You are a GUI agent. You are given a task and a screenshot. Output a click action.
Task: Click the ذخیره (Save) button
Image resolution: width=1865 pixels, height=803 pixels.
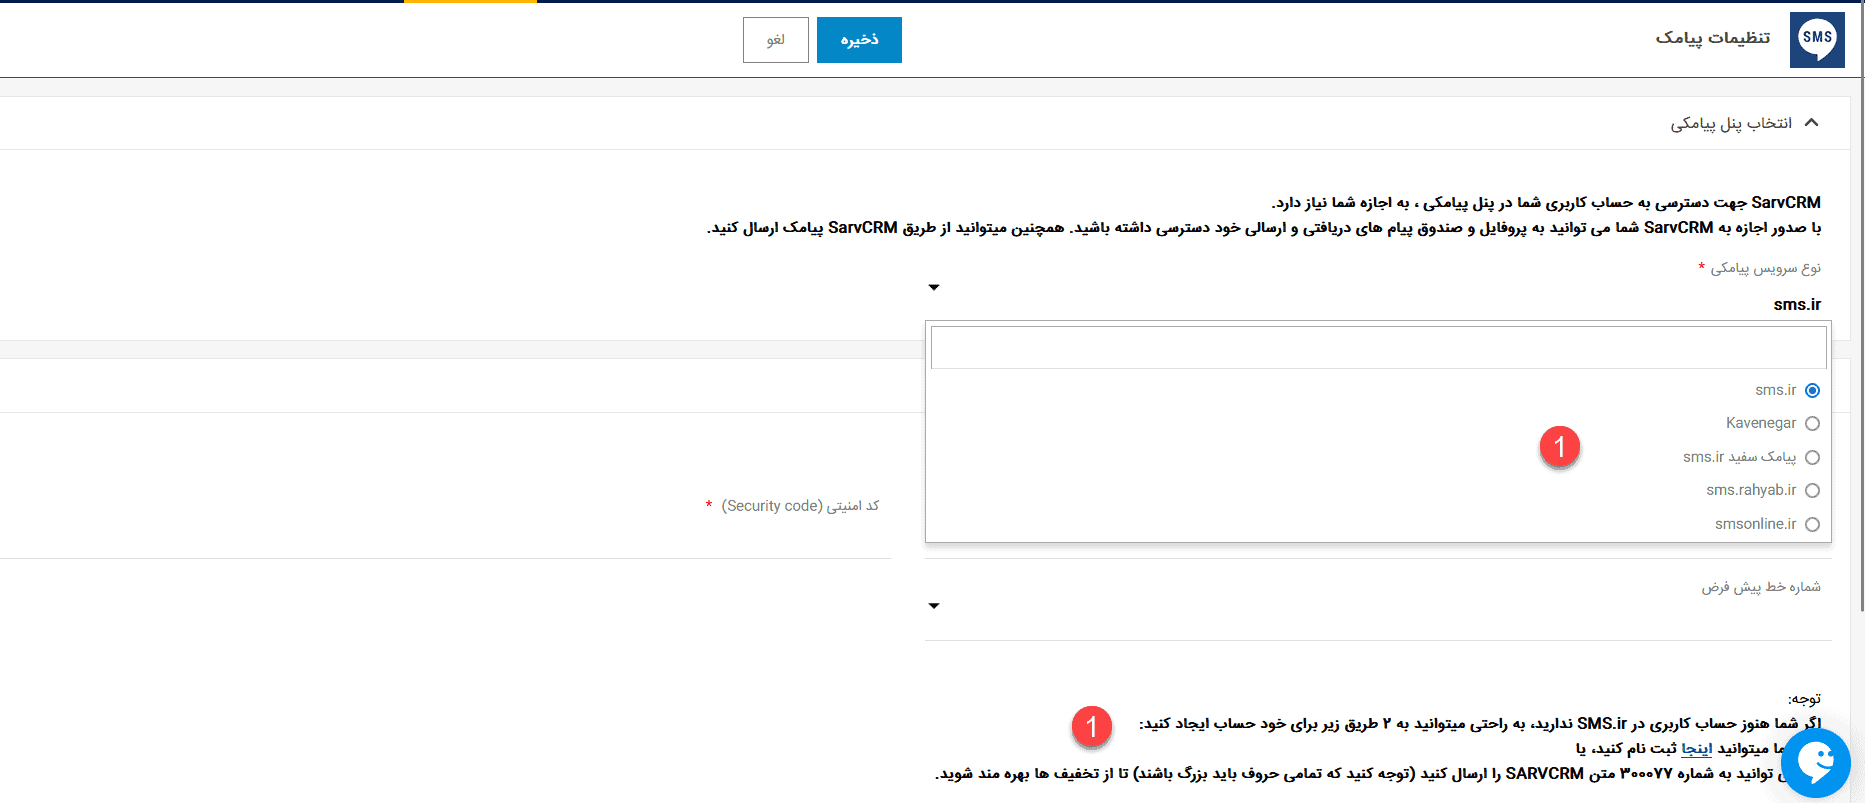(x=859, y=40)
